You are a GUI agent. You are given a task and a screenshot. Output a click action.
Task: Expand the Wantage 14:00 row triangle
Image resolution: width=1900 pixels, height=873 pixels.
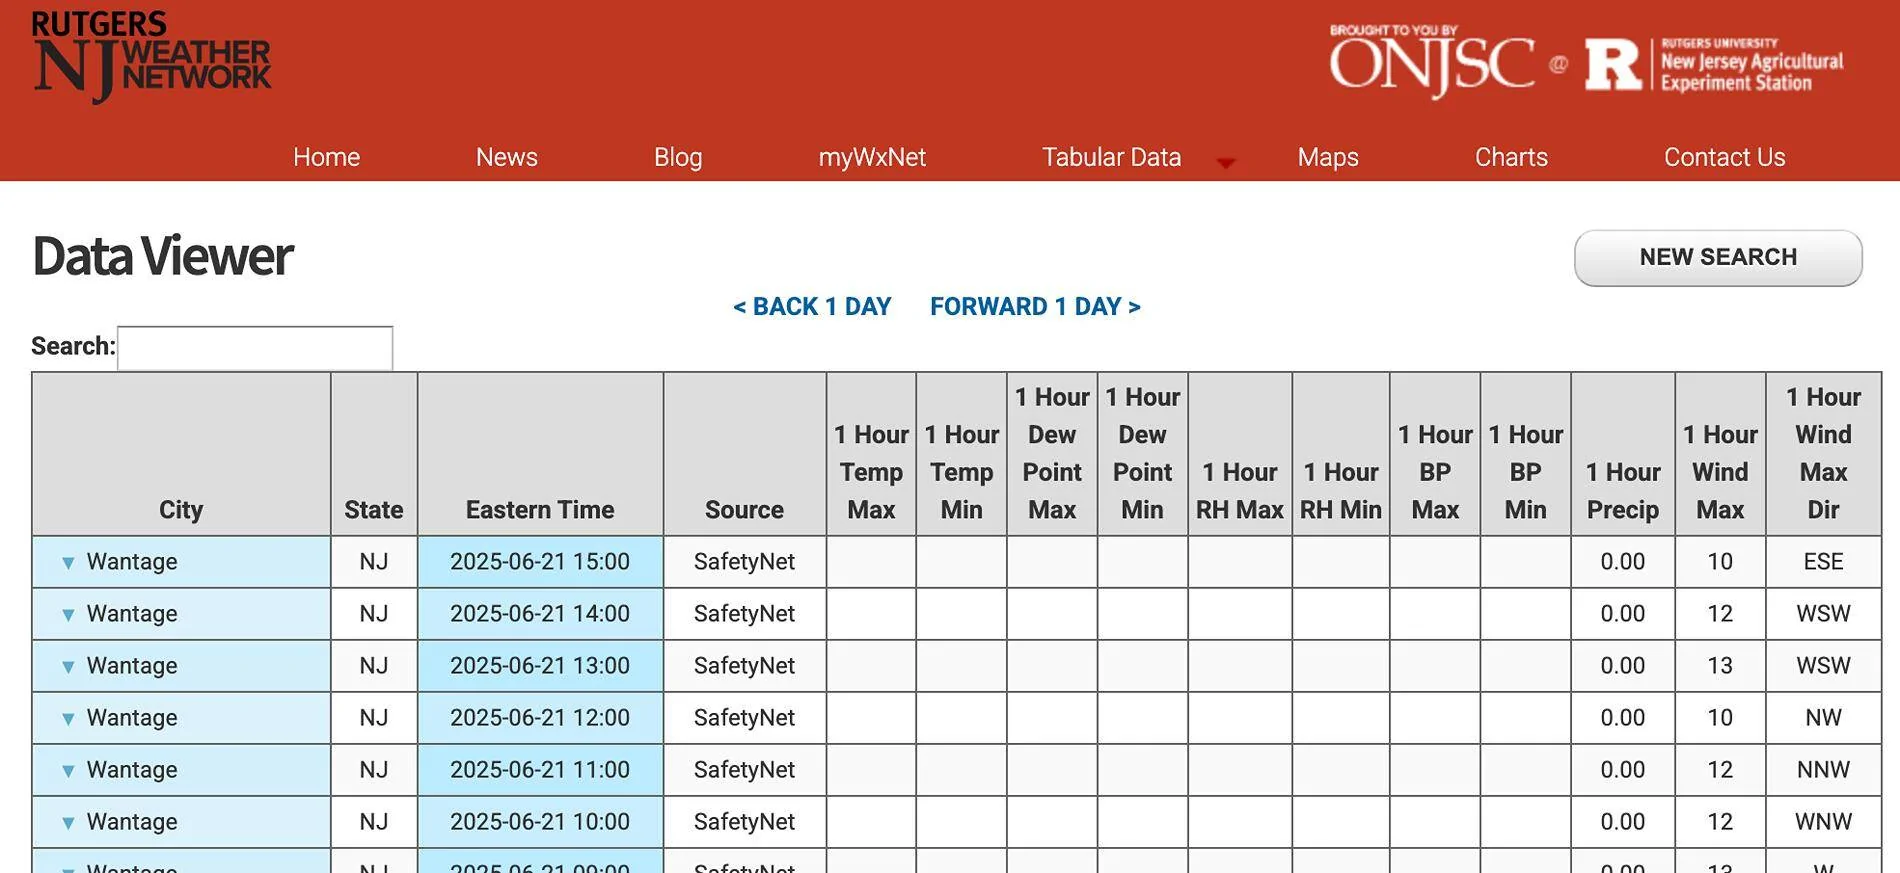68,615
